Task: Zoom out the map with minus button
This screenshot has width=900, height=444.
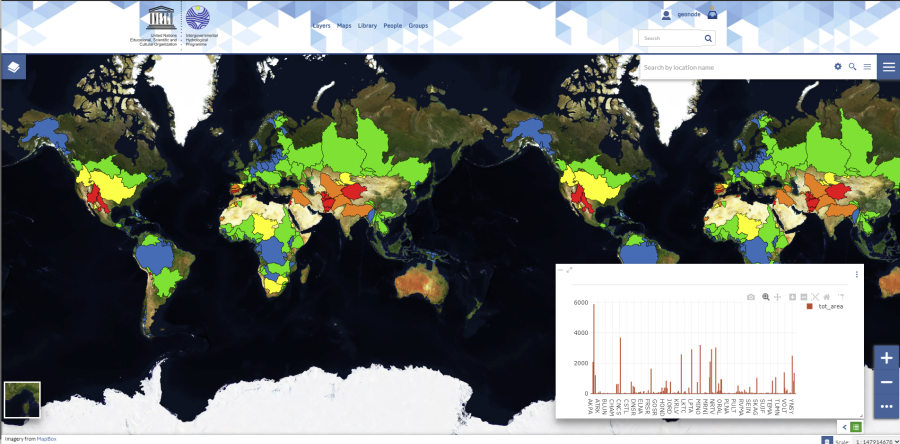Action: (886, 382)
